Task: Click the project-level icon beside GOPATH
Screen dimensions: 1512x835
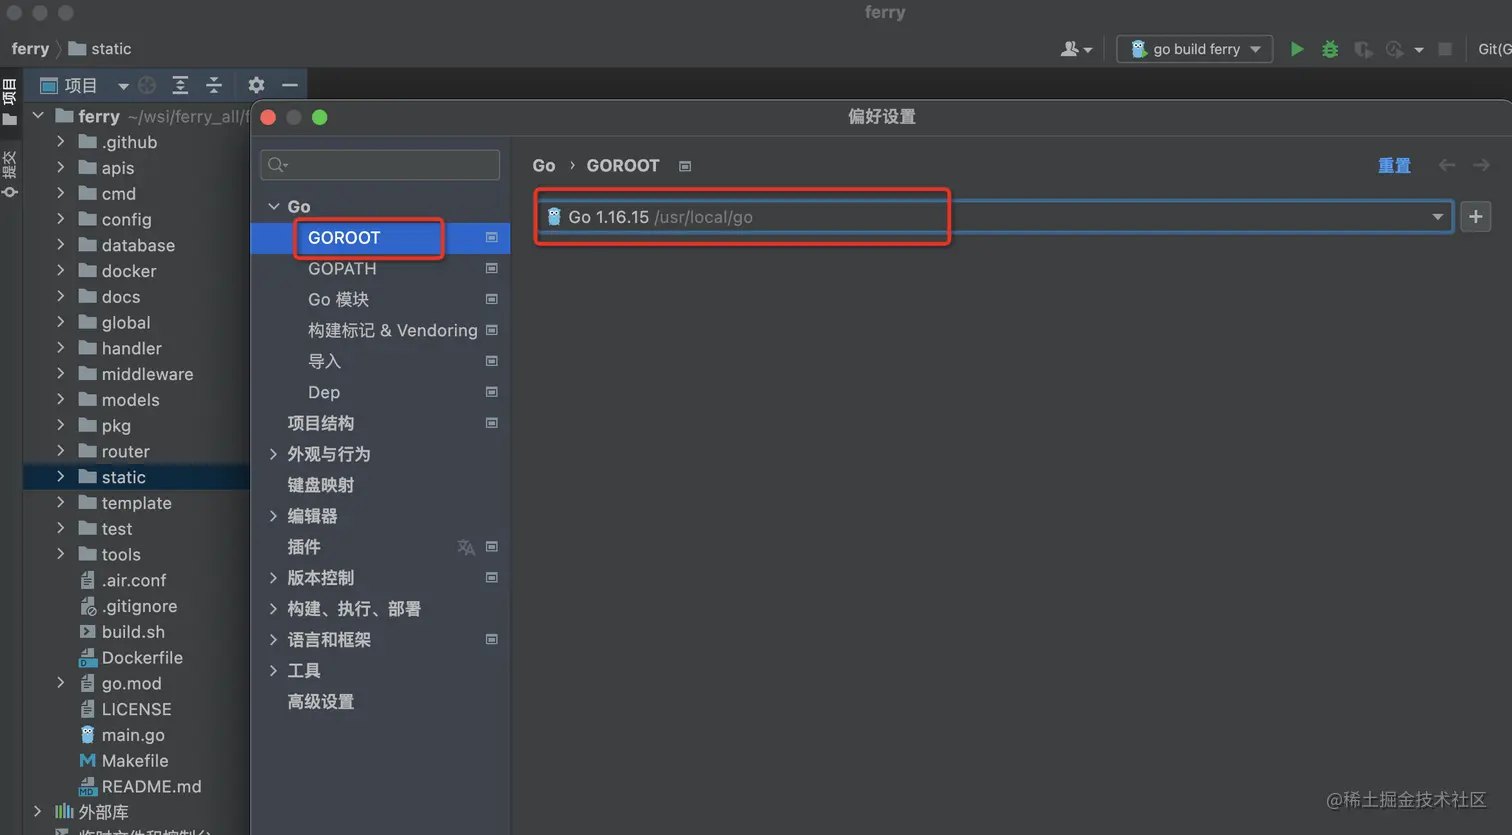Action: click(x=491, y=268)
